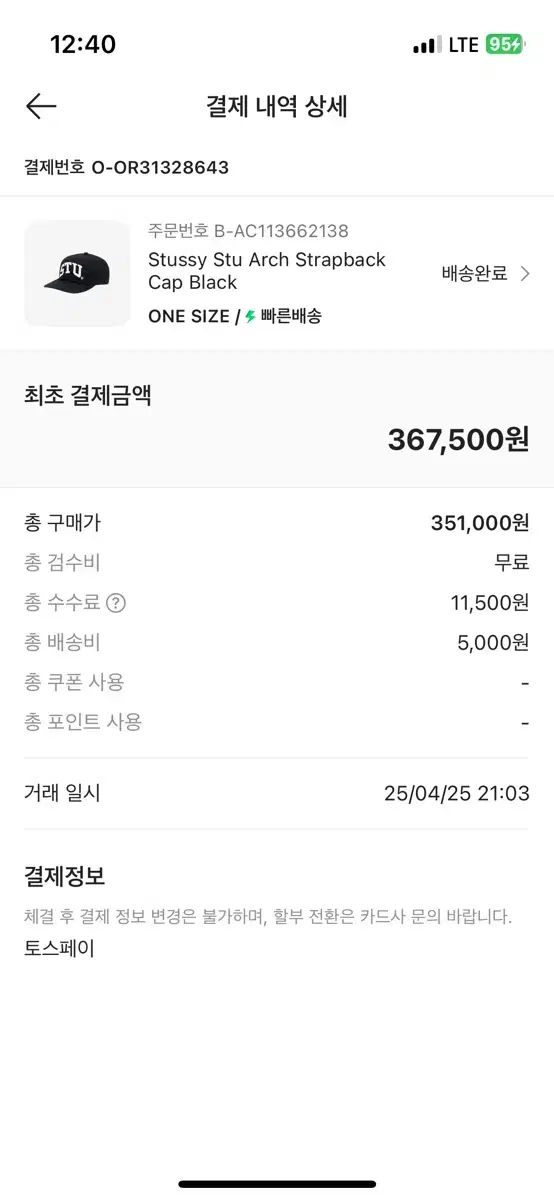Select order number B-AC113662138
This screenshot has height=1200, width=554.
click(281, 231)
